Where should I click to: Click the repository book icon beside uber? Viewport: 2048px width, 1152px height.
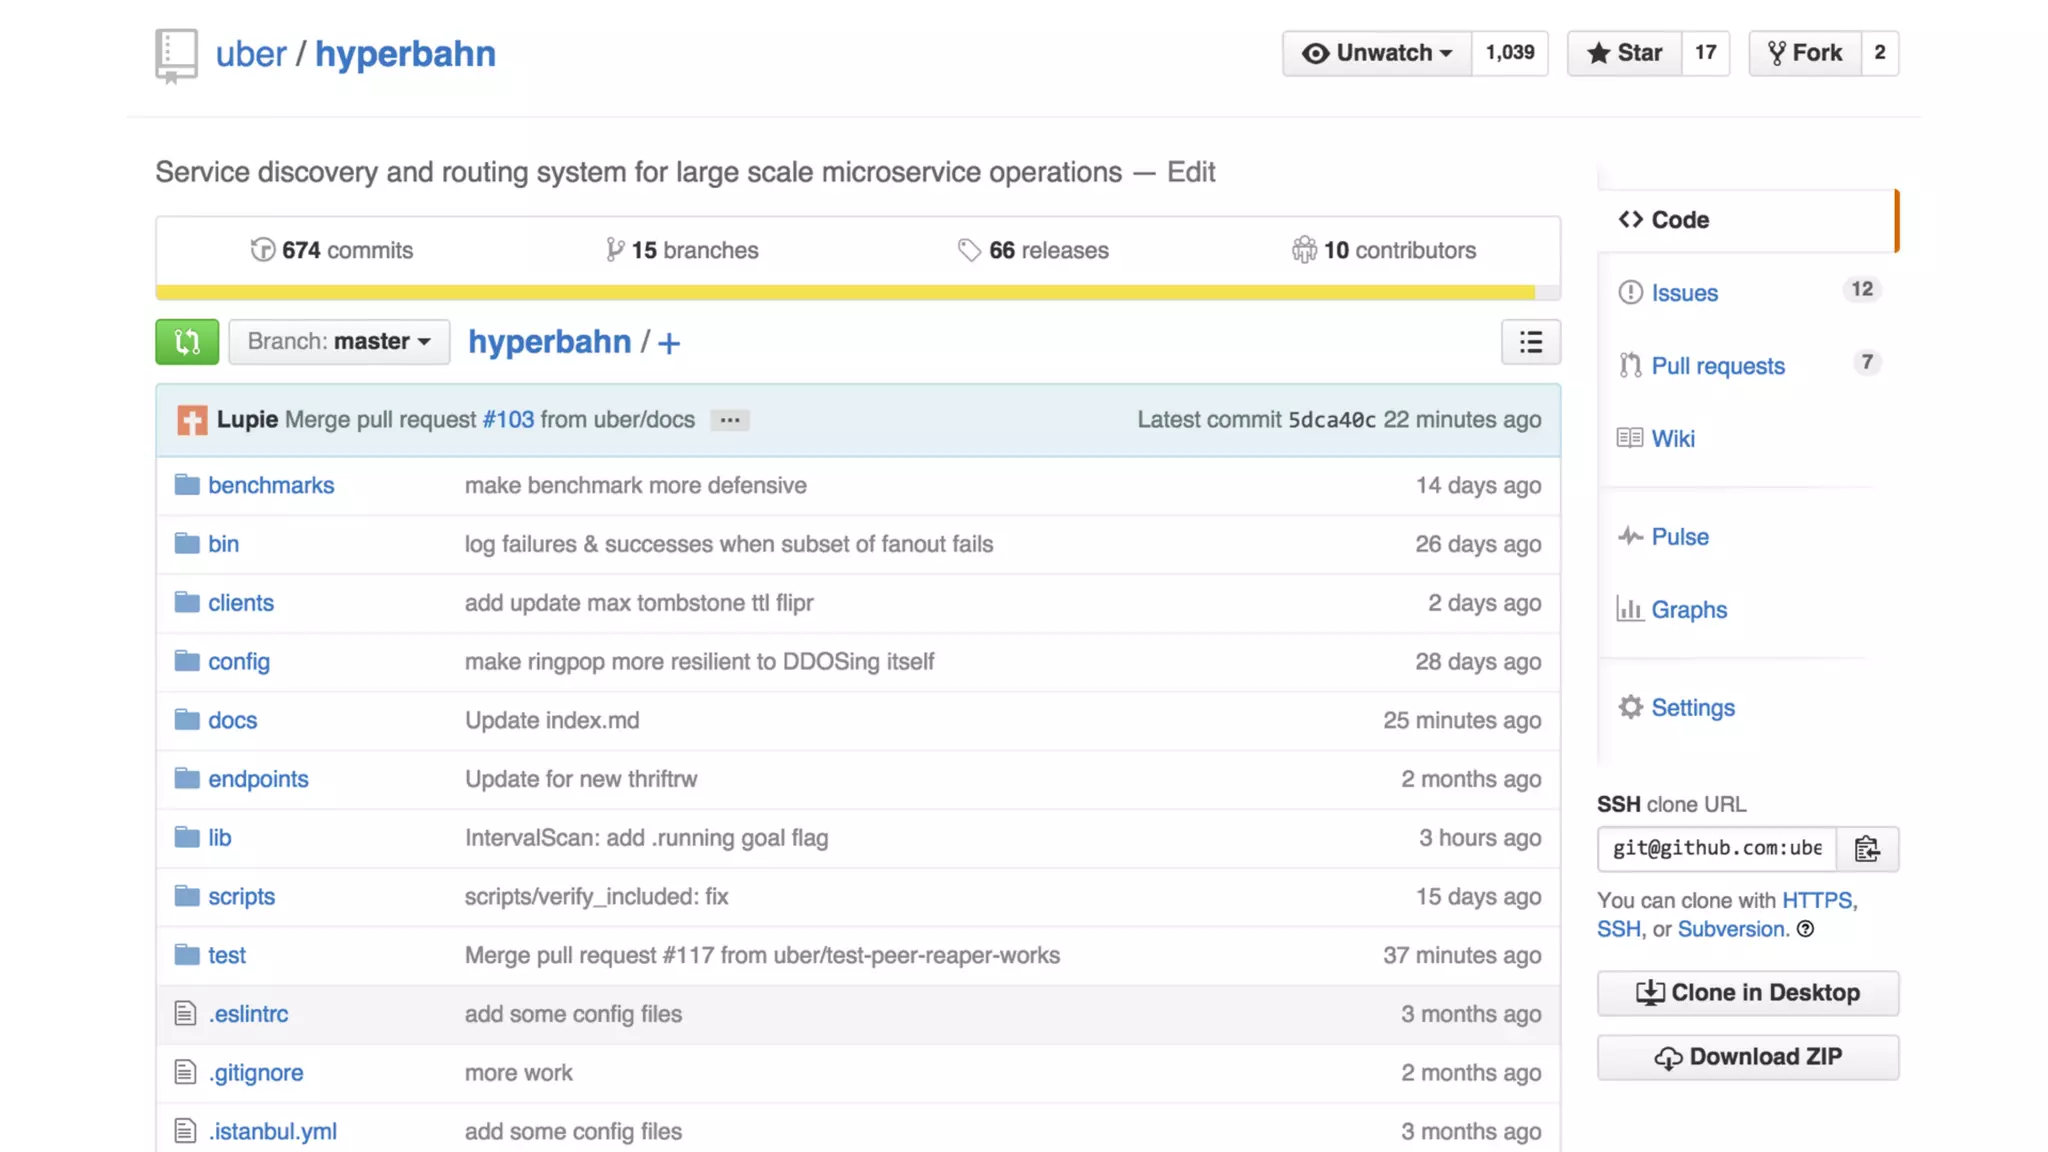point(176,55)
